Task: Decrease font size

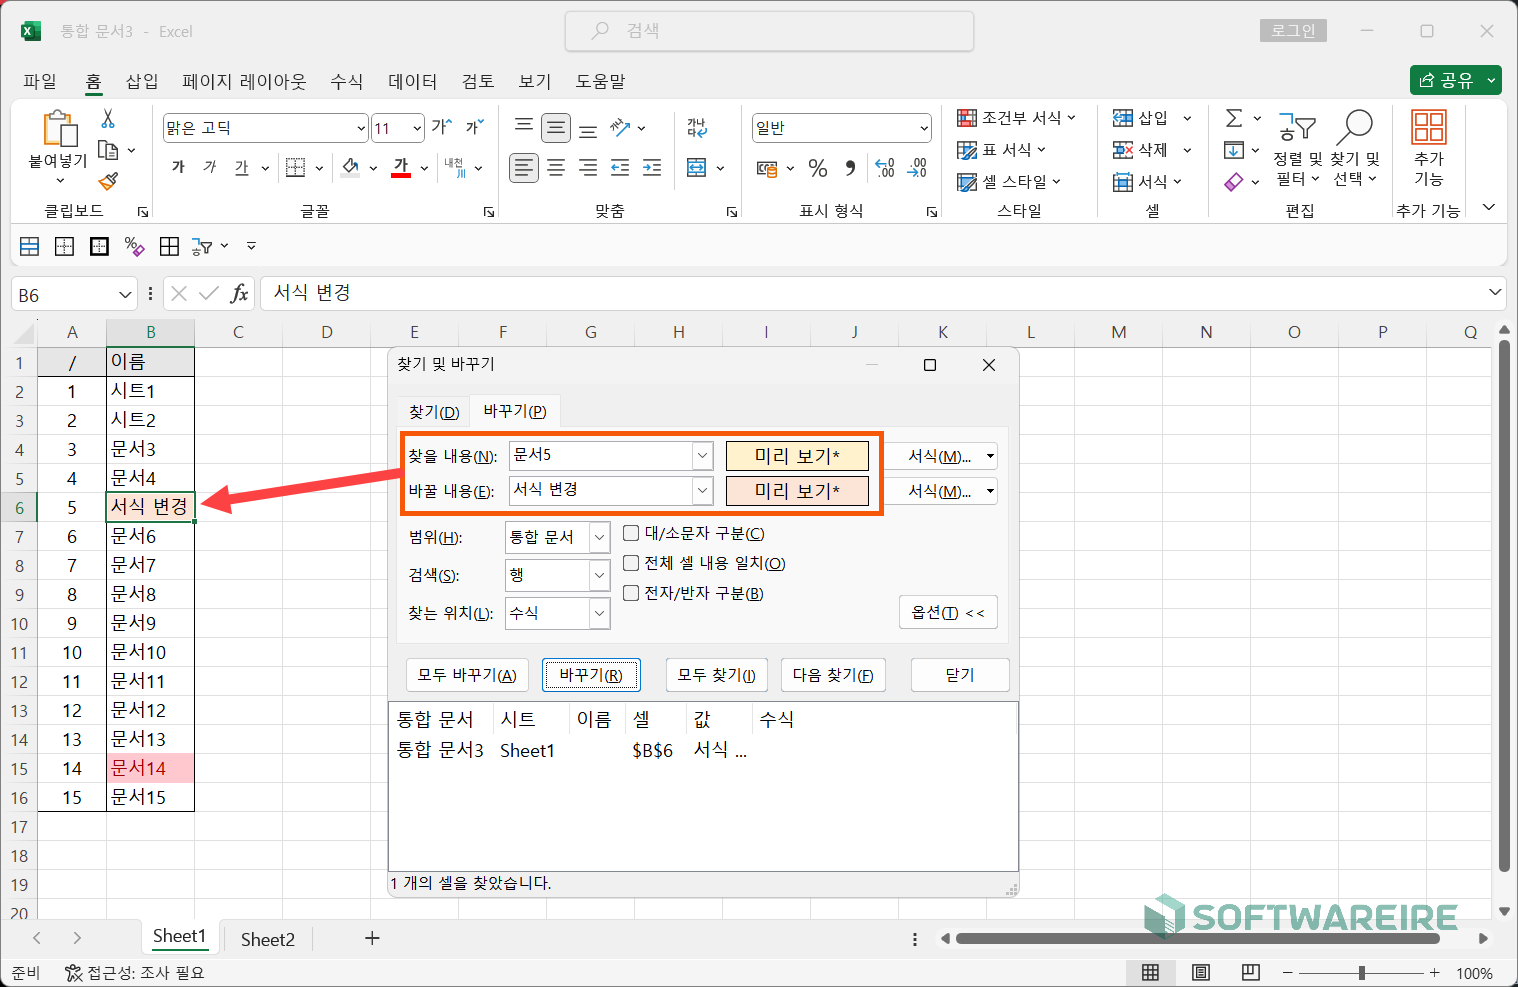Action: click(x=474, y=127)
